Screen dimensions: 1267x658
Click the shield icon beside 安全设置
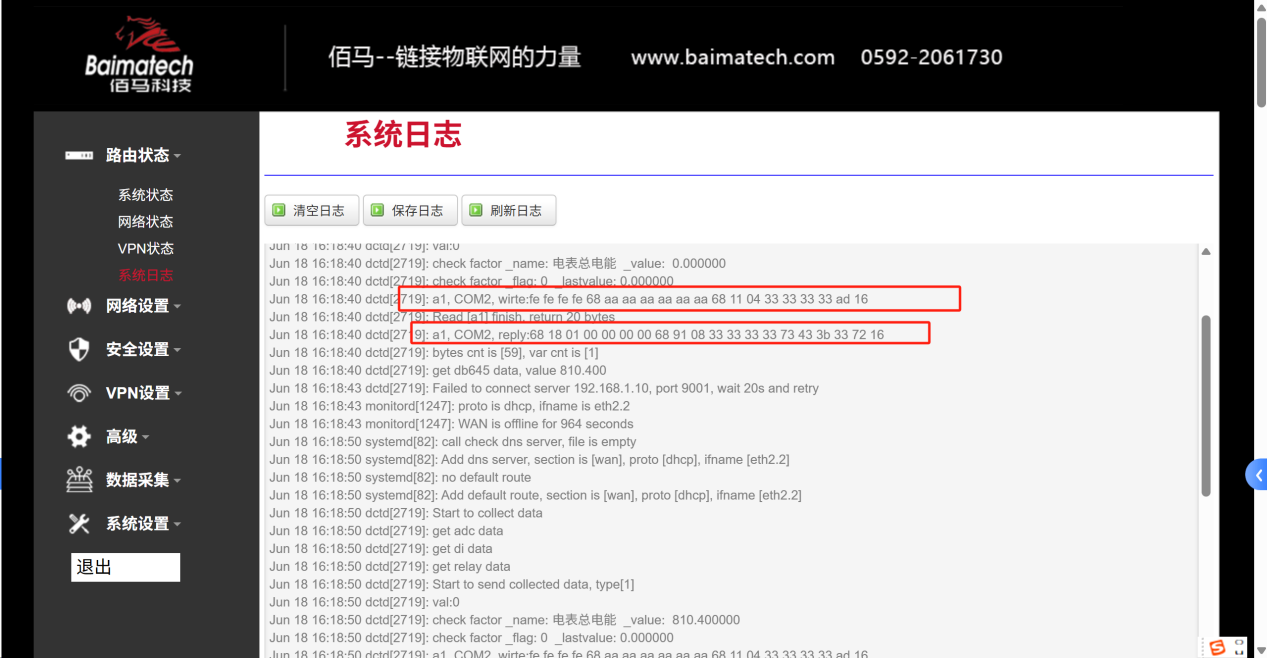point(78,349)
